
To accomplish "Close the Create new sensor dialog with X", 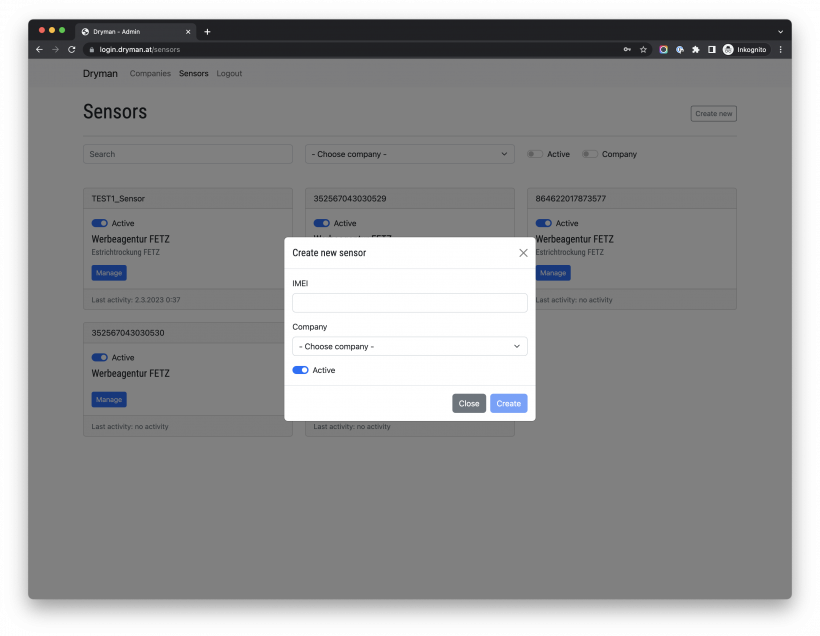I will pyautogui.click(x=523, y=253).
